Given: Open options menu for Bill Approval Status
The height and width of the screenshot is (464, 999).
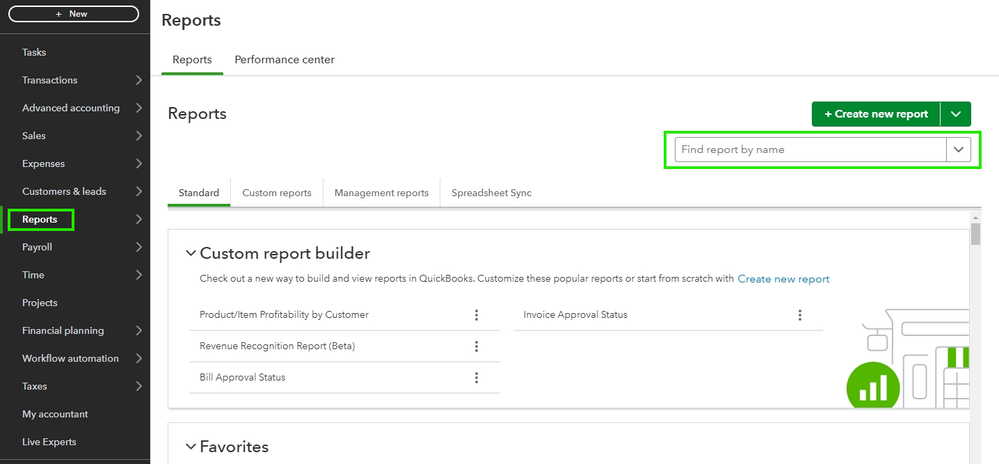Looking at the screenshot, I should tap(476, 377).
